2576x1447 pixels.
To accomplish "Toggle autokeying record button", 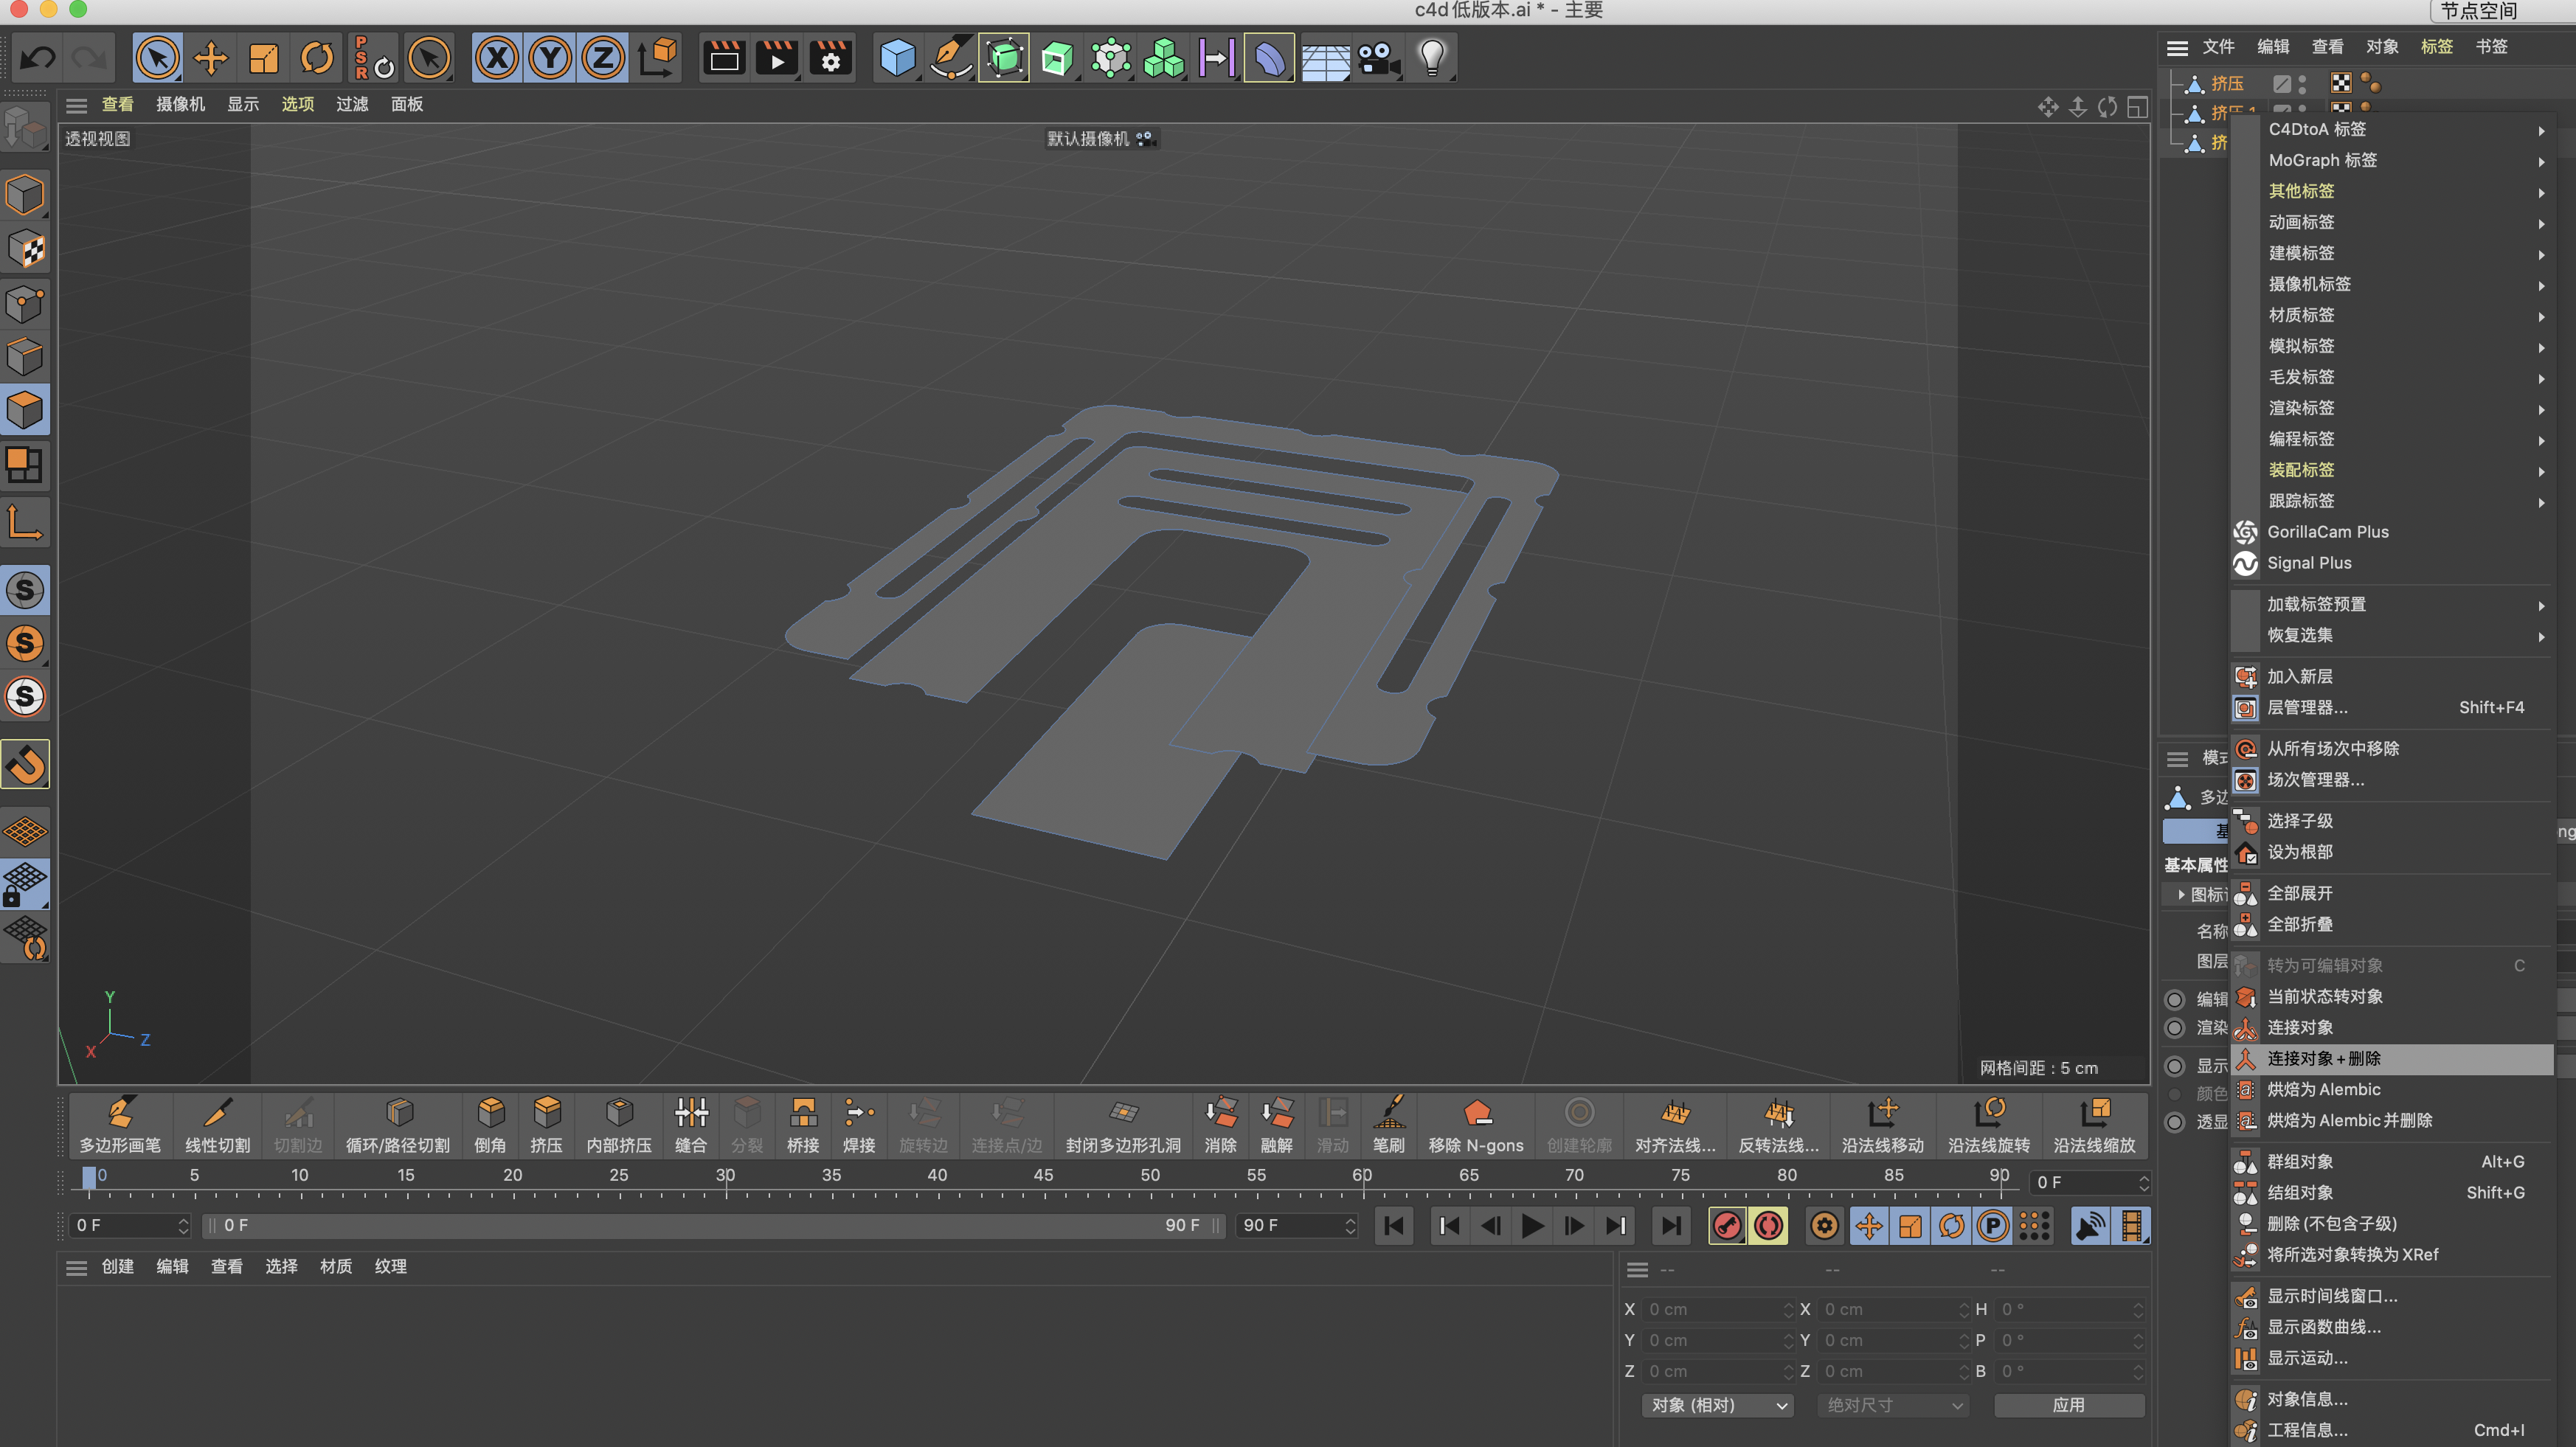I will click(x=1768, y=1225).
